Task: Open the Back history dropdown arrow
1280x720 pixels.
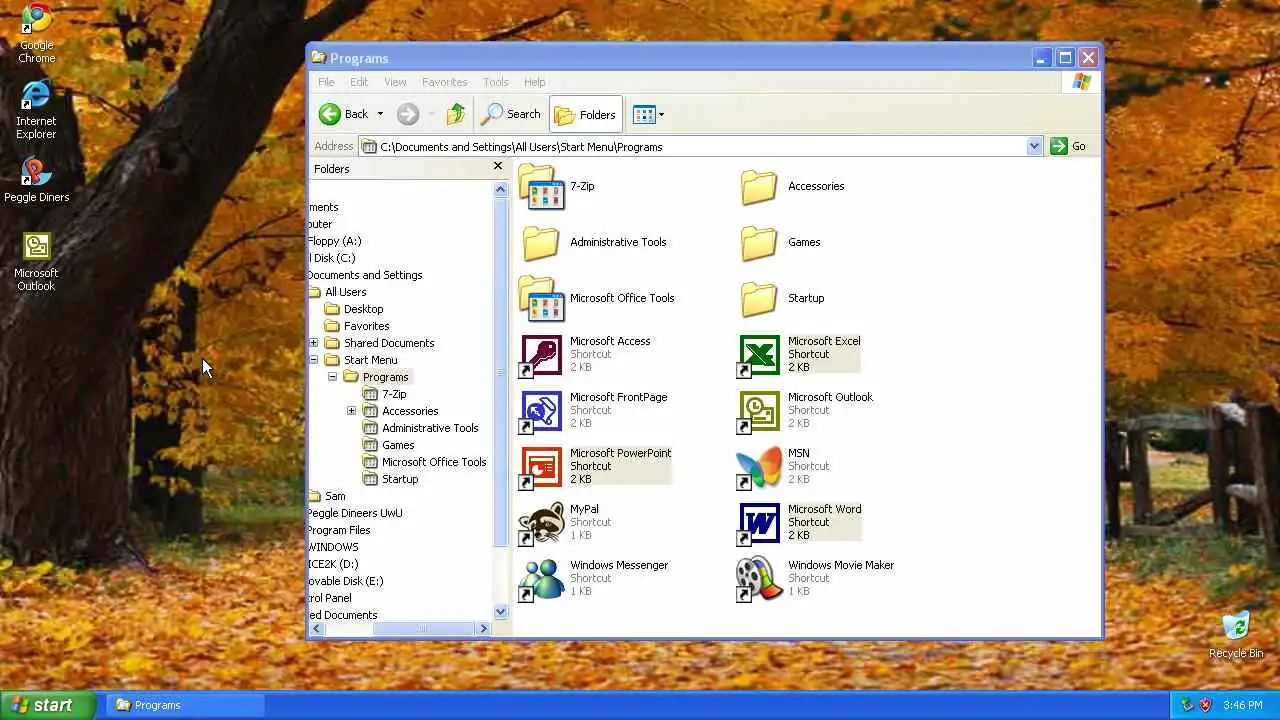Action: coord(380,114)
